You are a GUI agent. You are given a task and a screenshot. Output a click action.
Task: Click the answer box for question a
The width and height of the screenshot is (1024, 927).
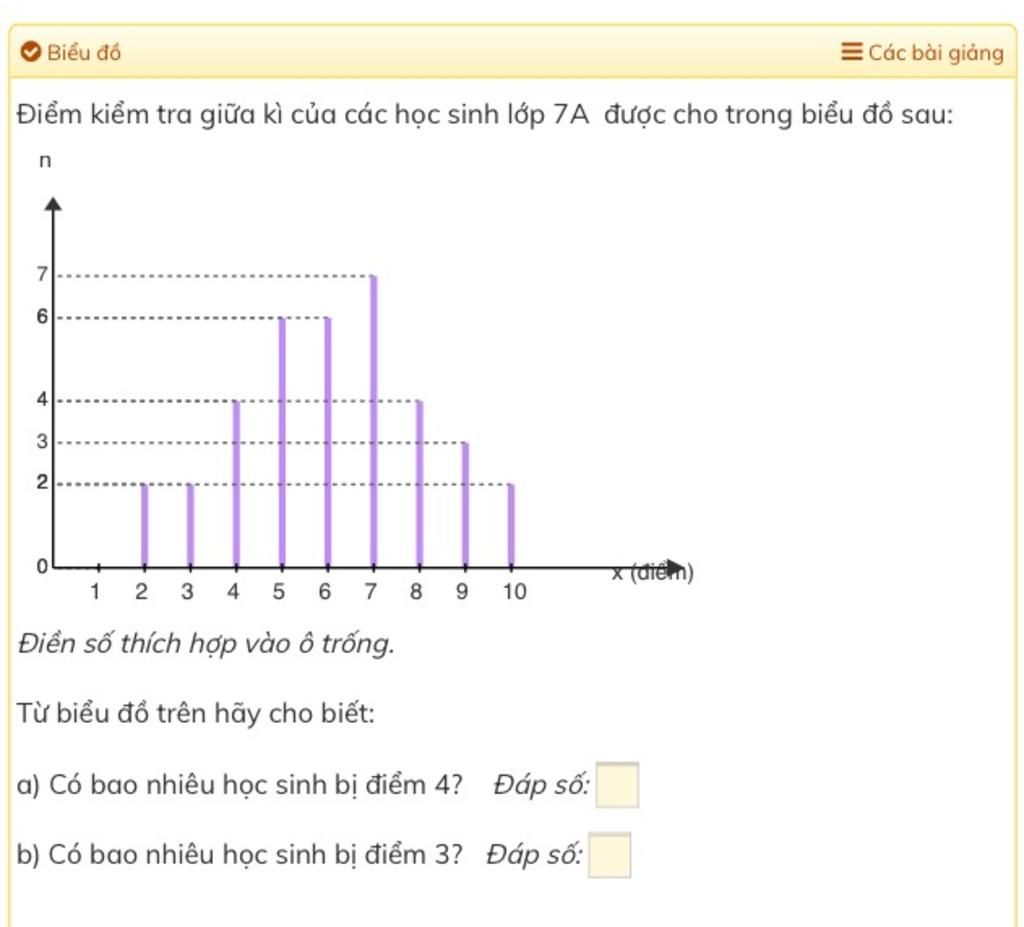(x=617, y=785)
